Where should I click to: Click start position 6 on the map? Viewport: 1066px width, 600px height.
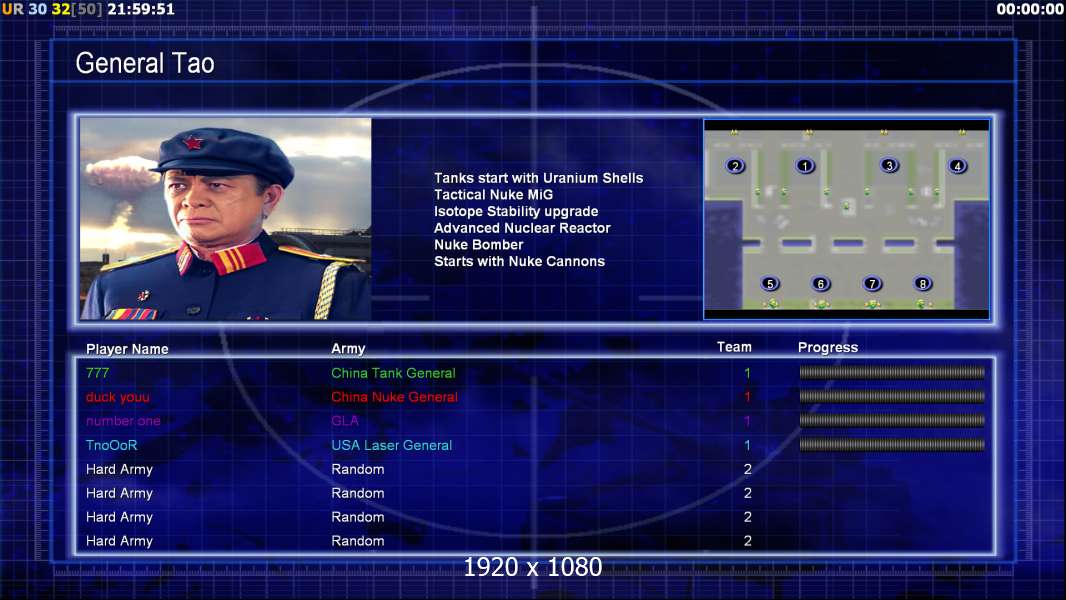pyautogui.click(x=821, y=283)
